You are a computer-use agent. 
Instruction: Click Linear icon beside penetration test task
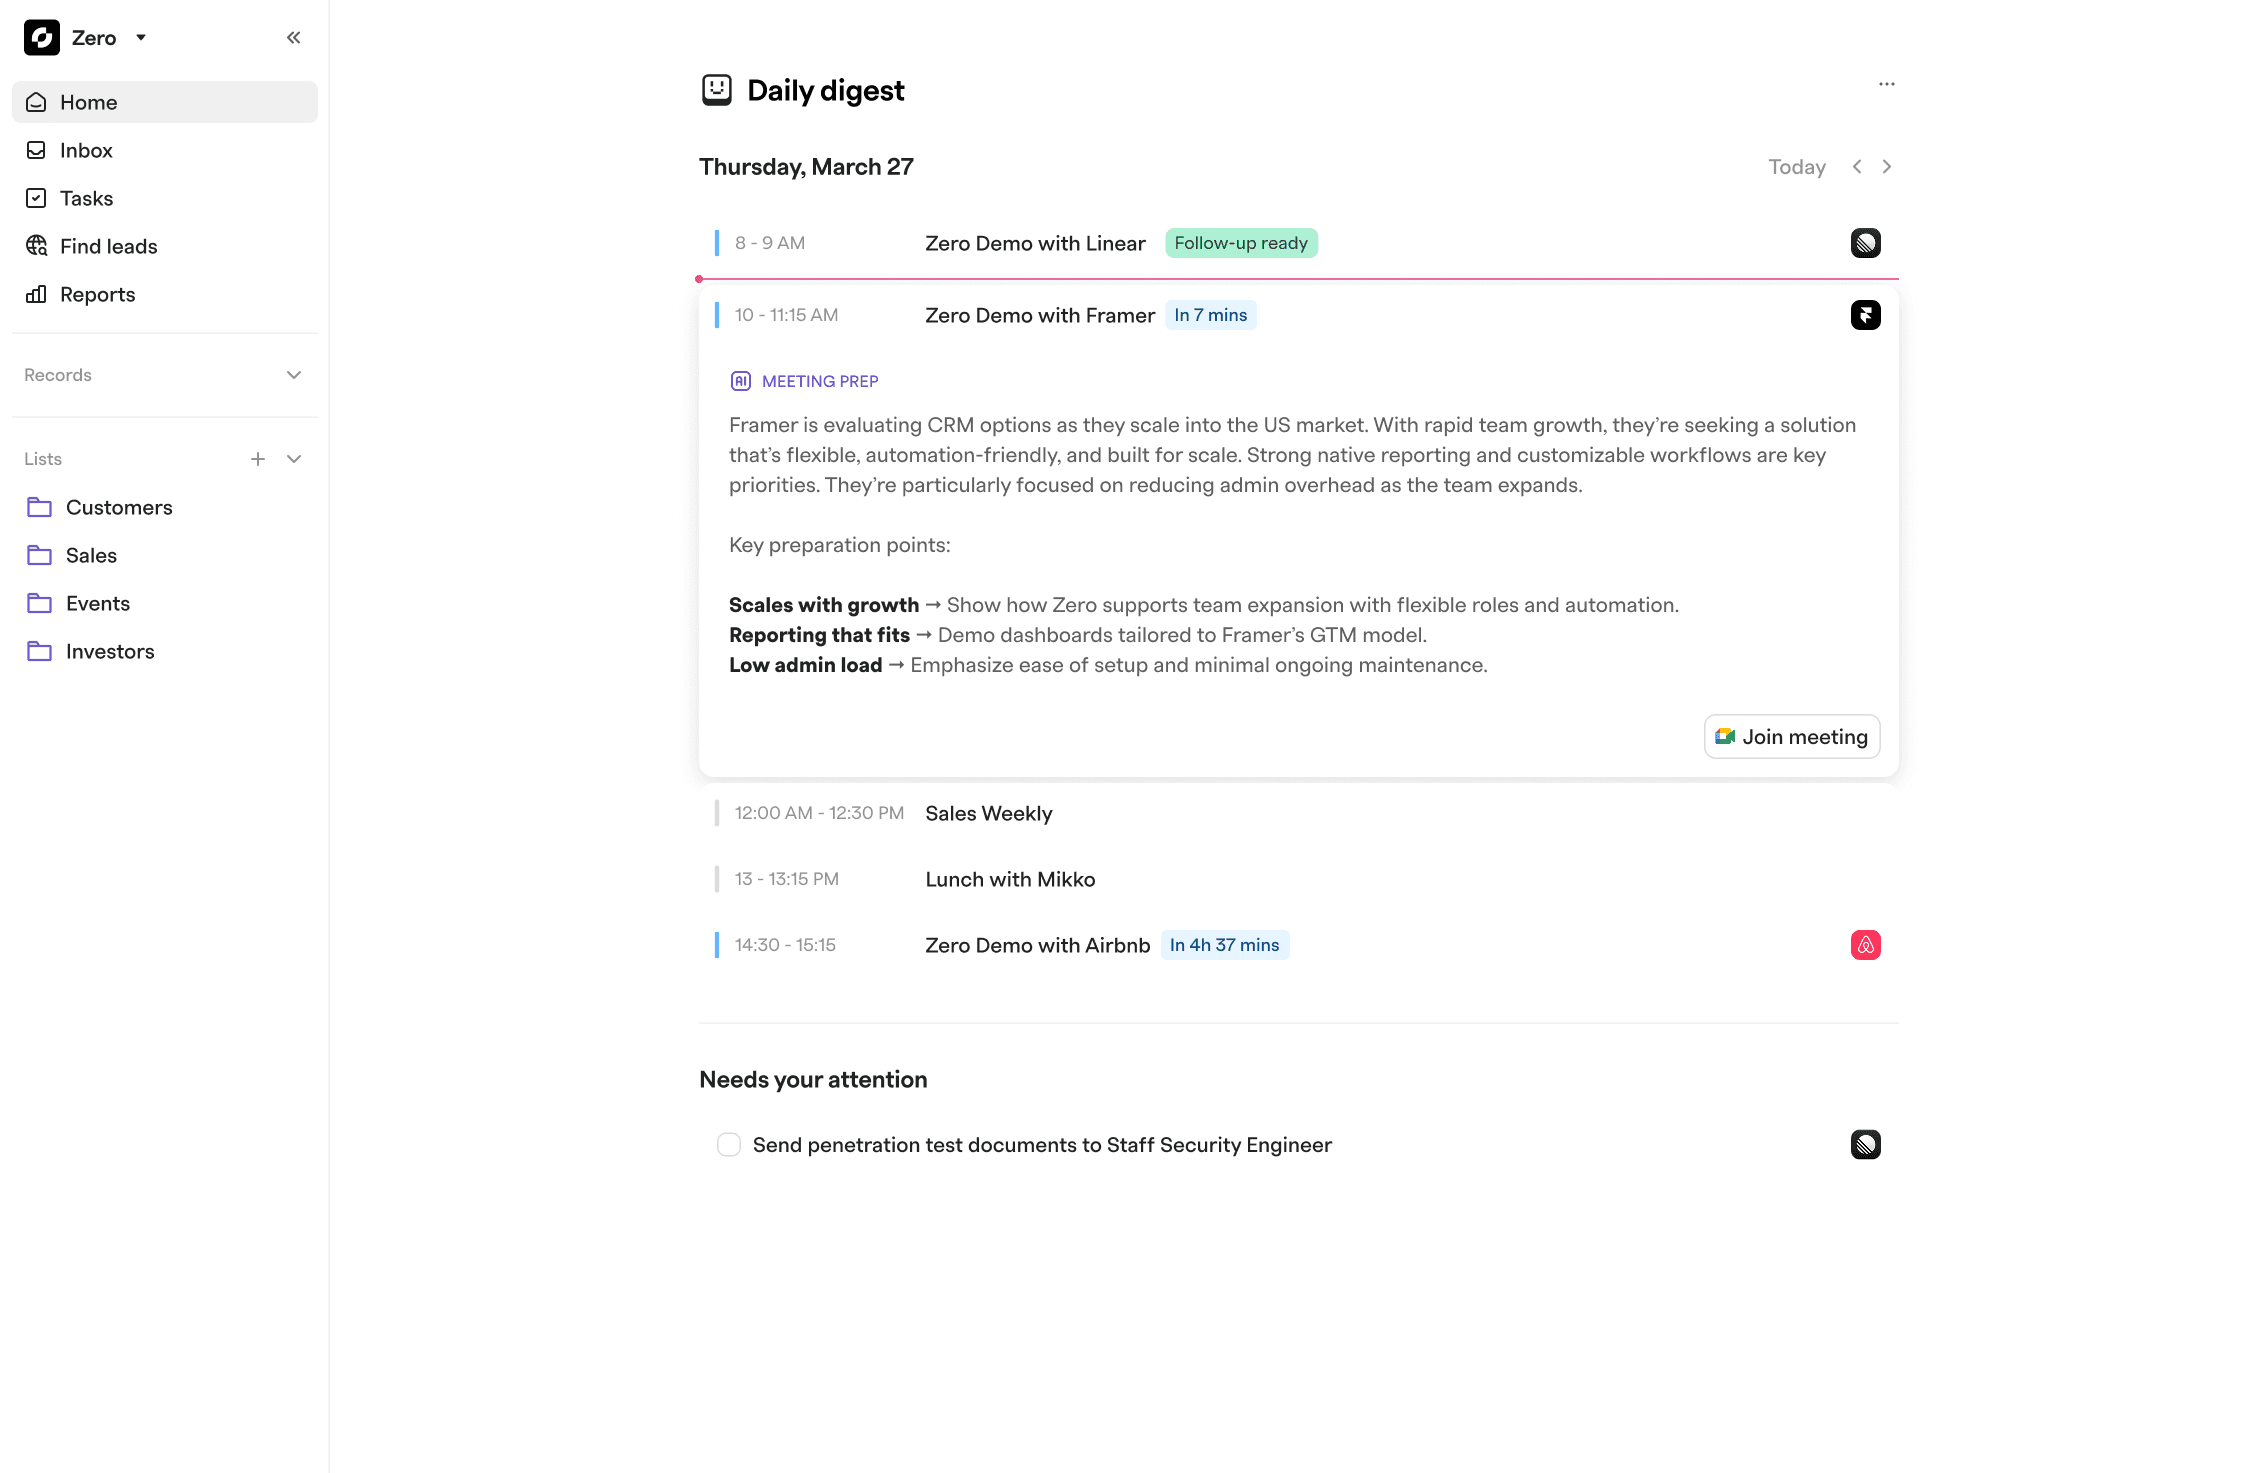pos(1865,1144)
